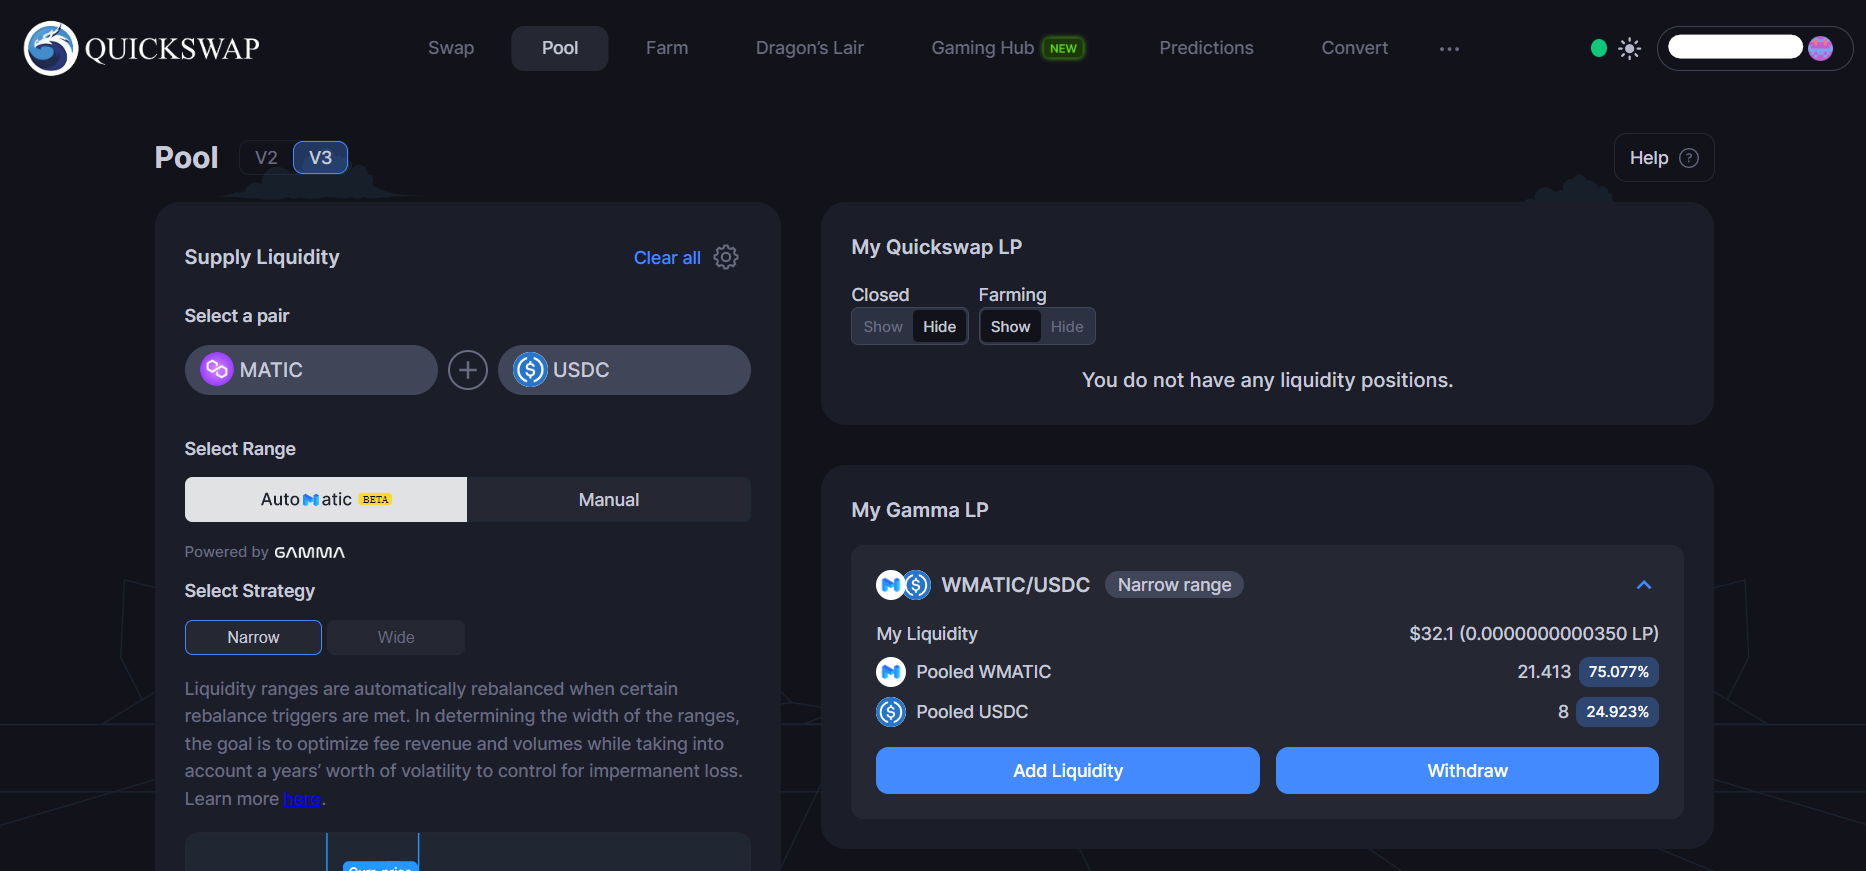Show closed liquidity positions

click(882, 327)
